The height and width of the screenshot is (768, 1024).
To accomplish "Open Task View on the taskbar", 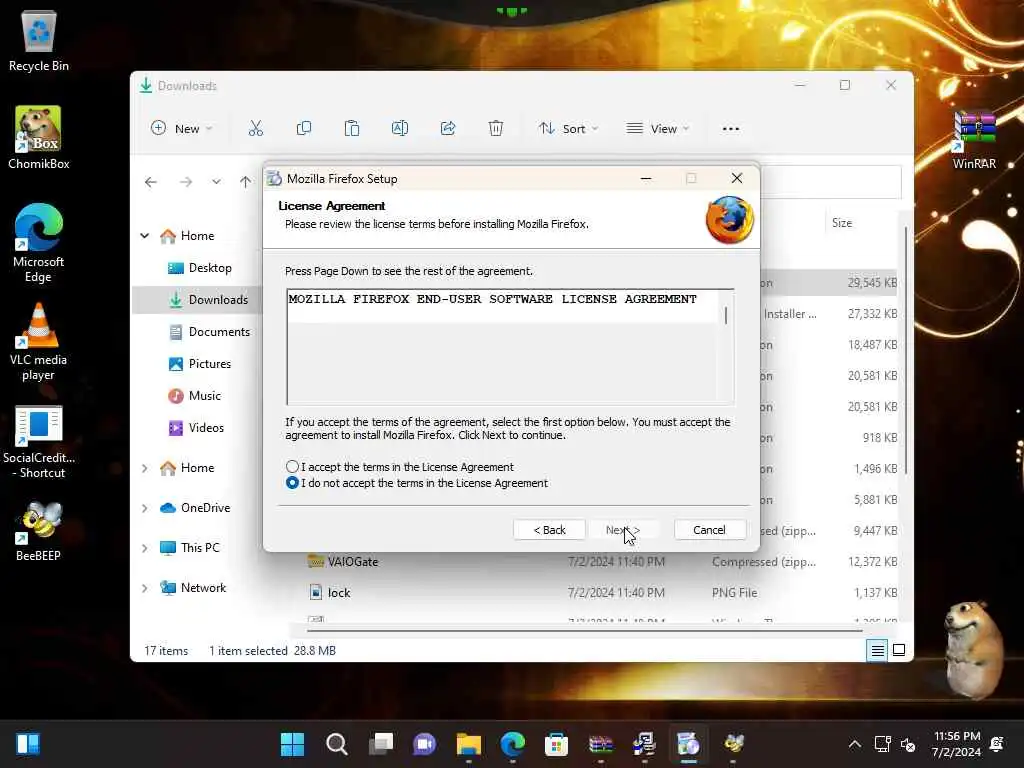I will tap(381, 744).
